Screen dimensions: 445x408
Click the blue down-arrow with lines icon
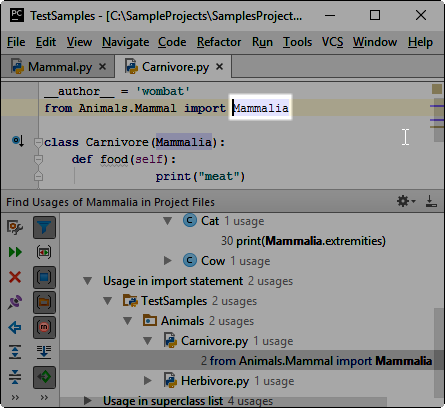coord(44,352)
